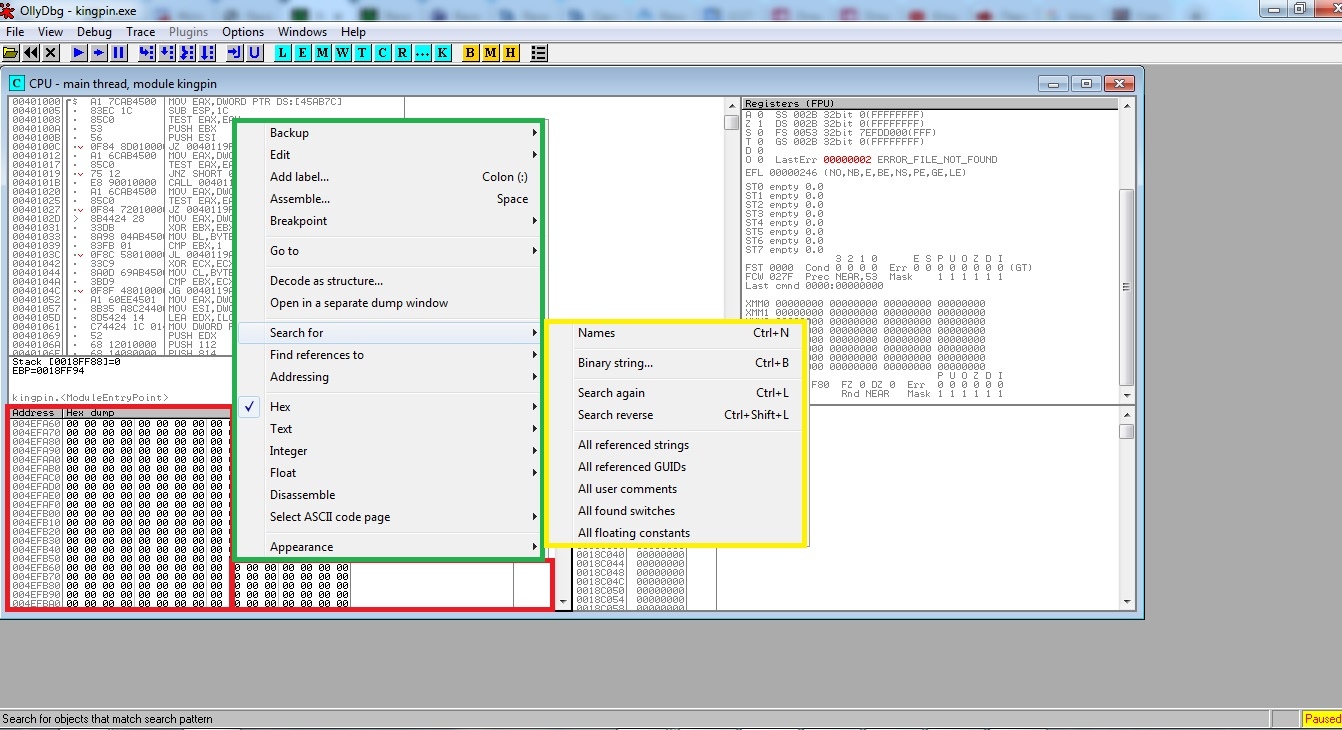Click the Step into toolbar icon

(x=146, y=52)
